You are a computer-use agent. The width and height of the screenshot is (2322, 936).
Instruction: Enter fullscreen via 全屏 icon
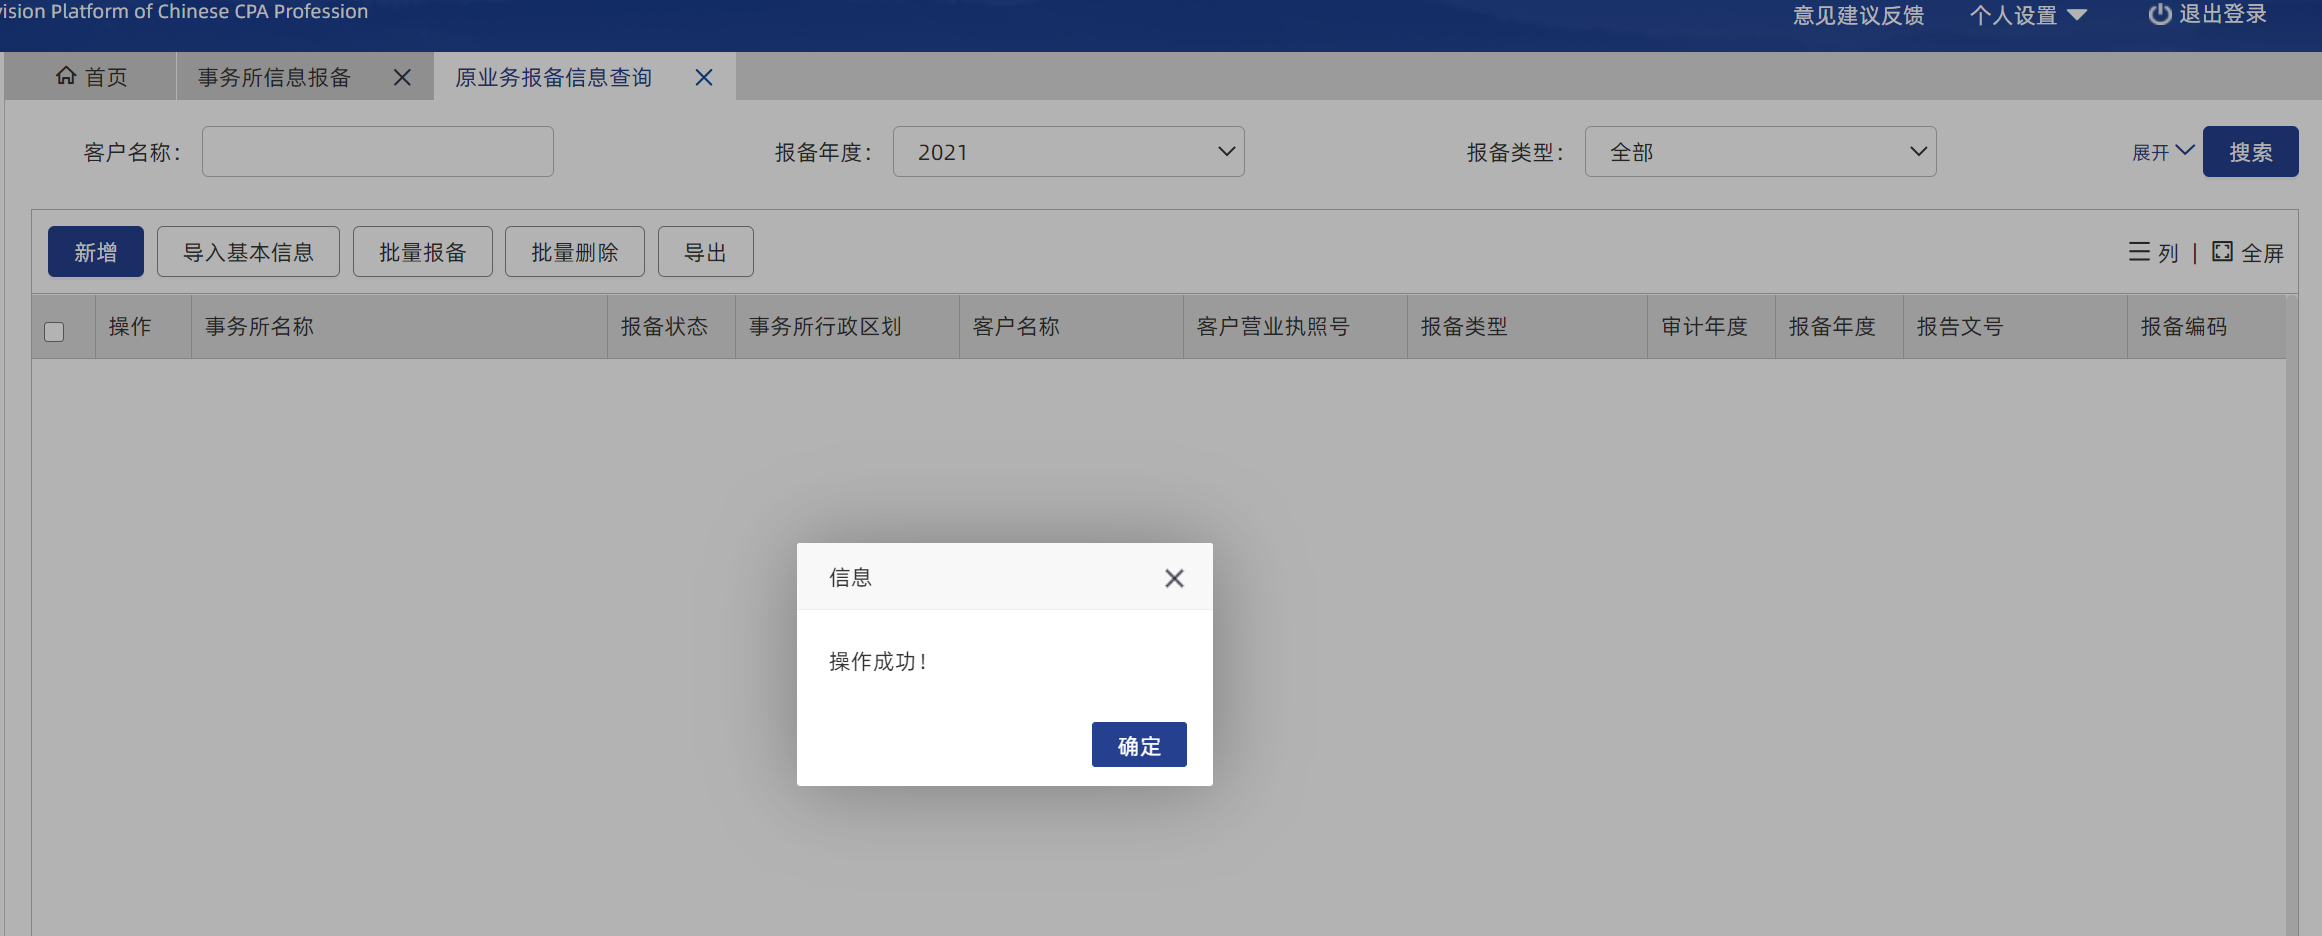coord(2222,252)
